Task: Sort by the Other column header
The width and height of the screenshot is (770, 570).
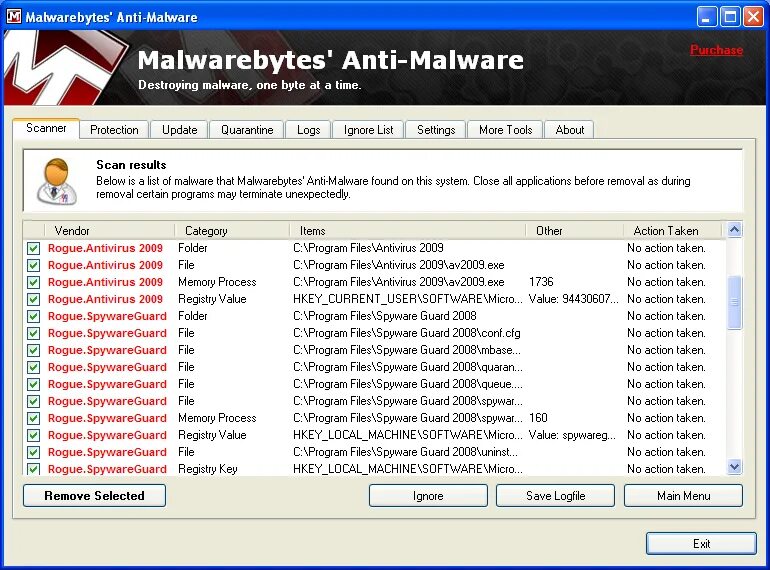Action: point(574,231)
